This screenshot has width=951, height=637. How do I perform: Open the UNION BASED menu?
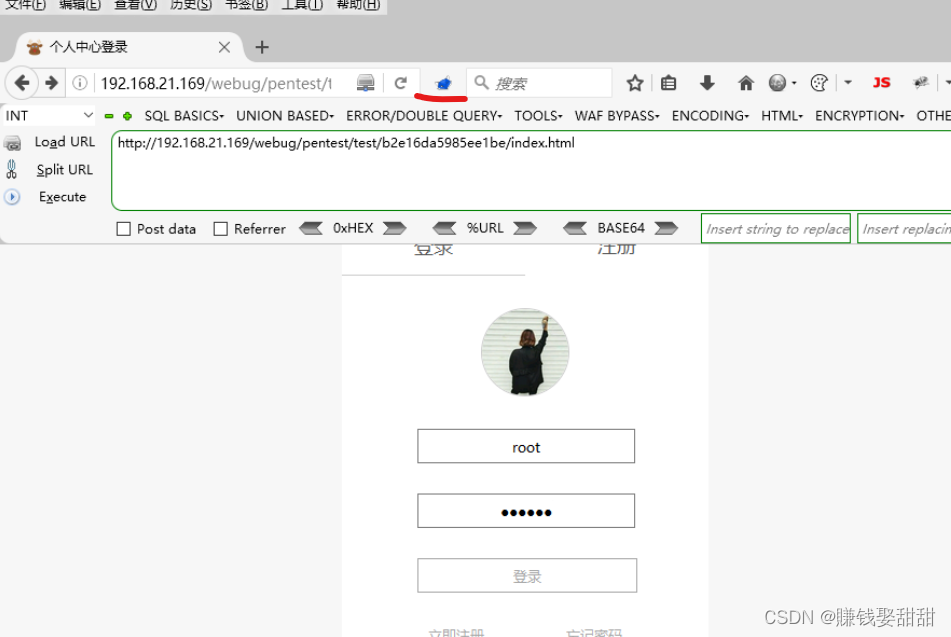tap(285, 115)
